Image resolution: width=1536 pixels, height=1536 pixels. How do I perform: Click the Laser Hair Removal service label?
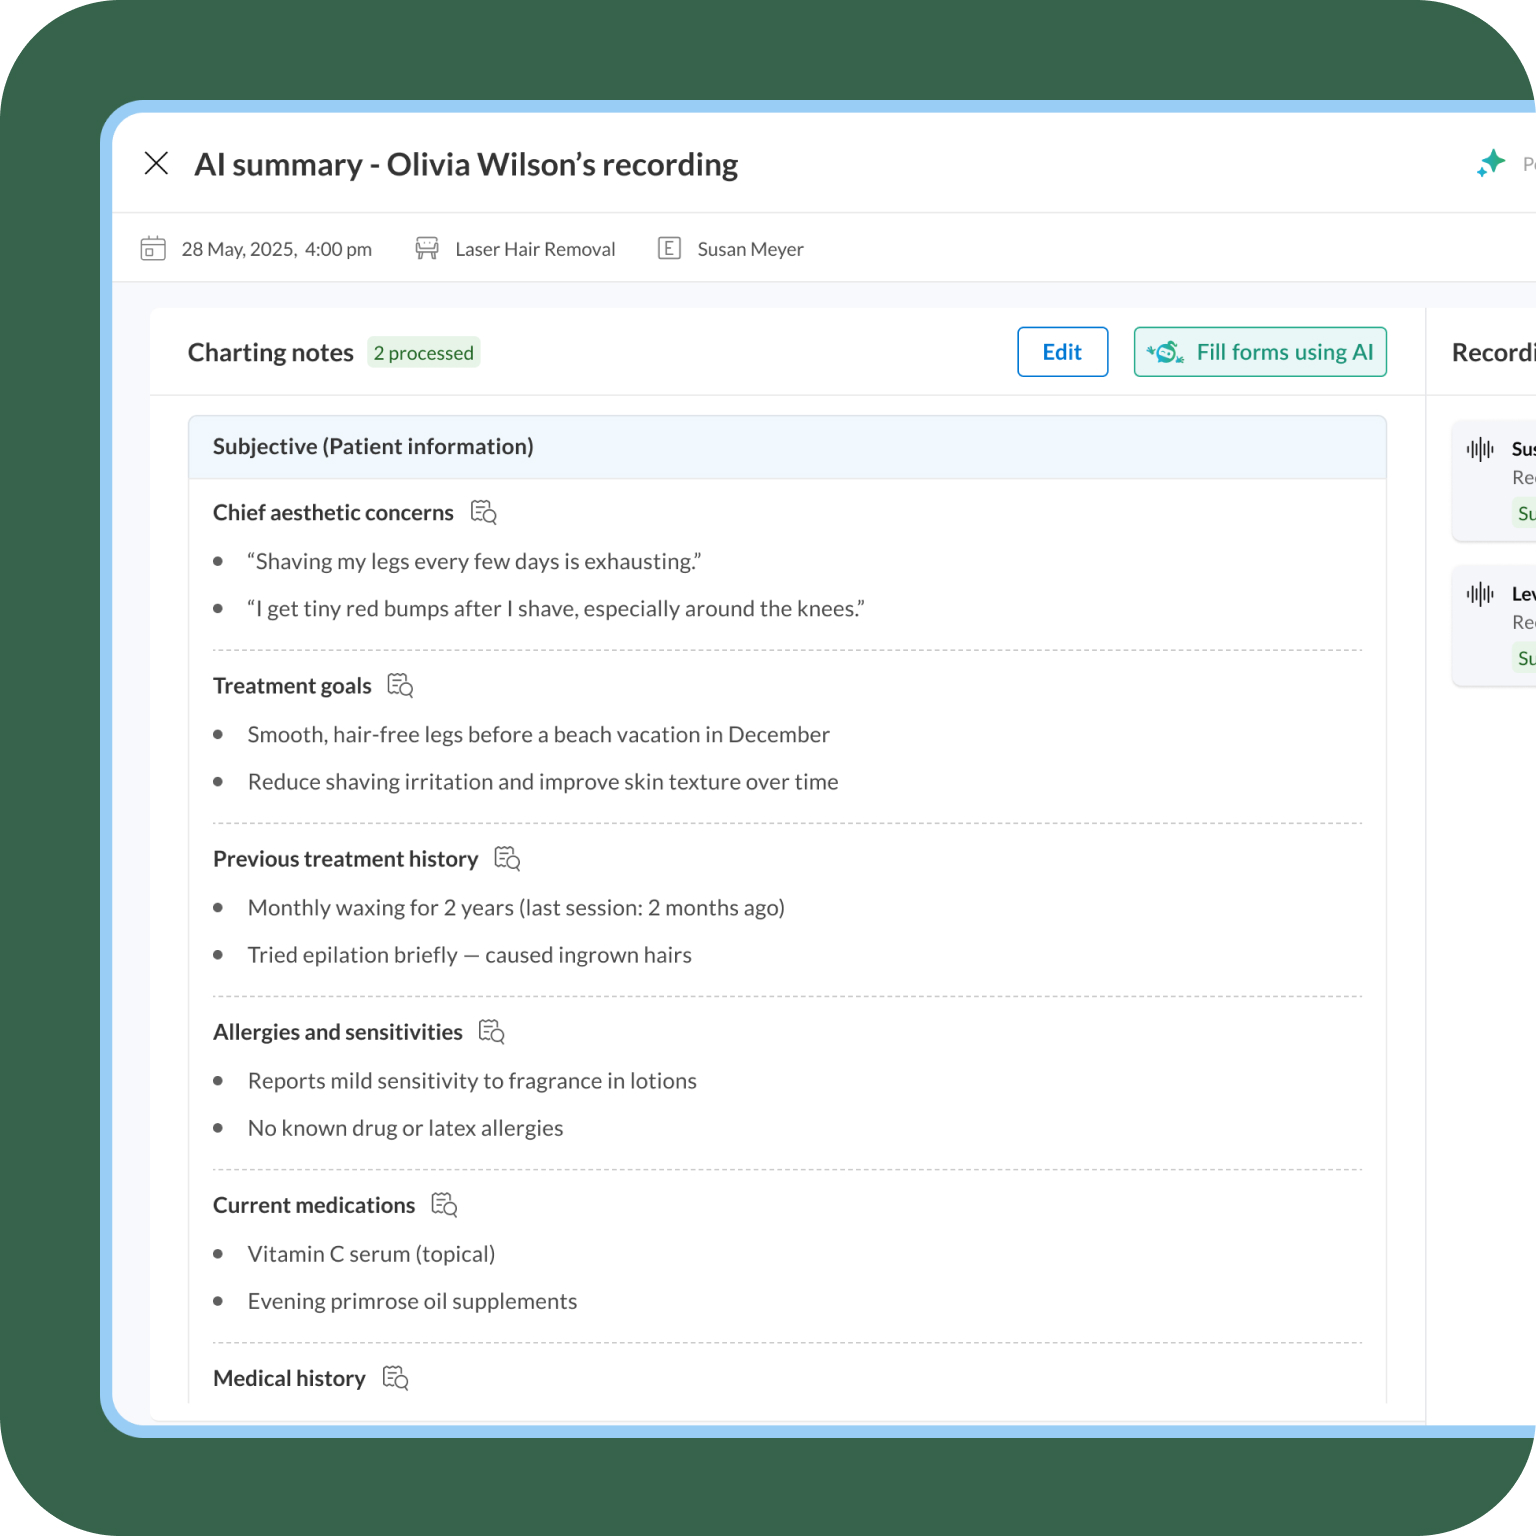(535, 249)
